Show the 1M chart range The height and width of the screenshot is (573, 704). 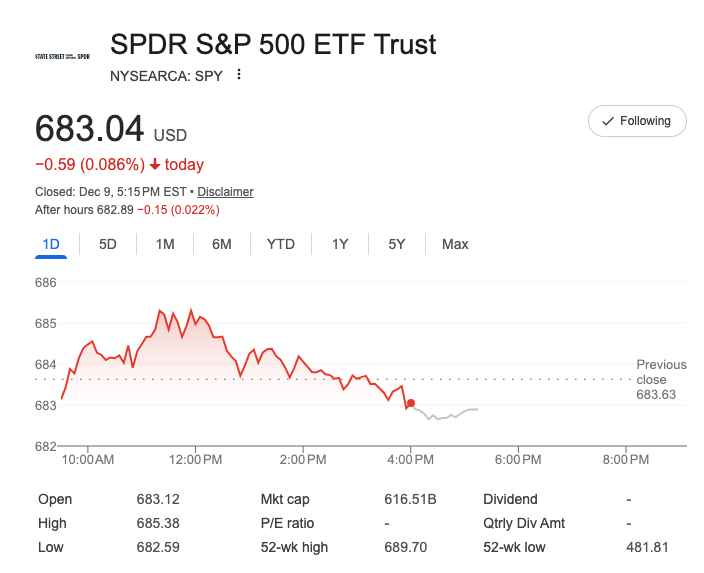(x=165, y=244)
